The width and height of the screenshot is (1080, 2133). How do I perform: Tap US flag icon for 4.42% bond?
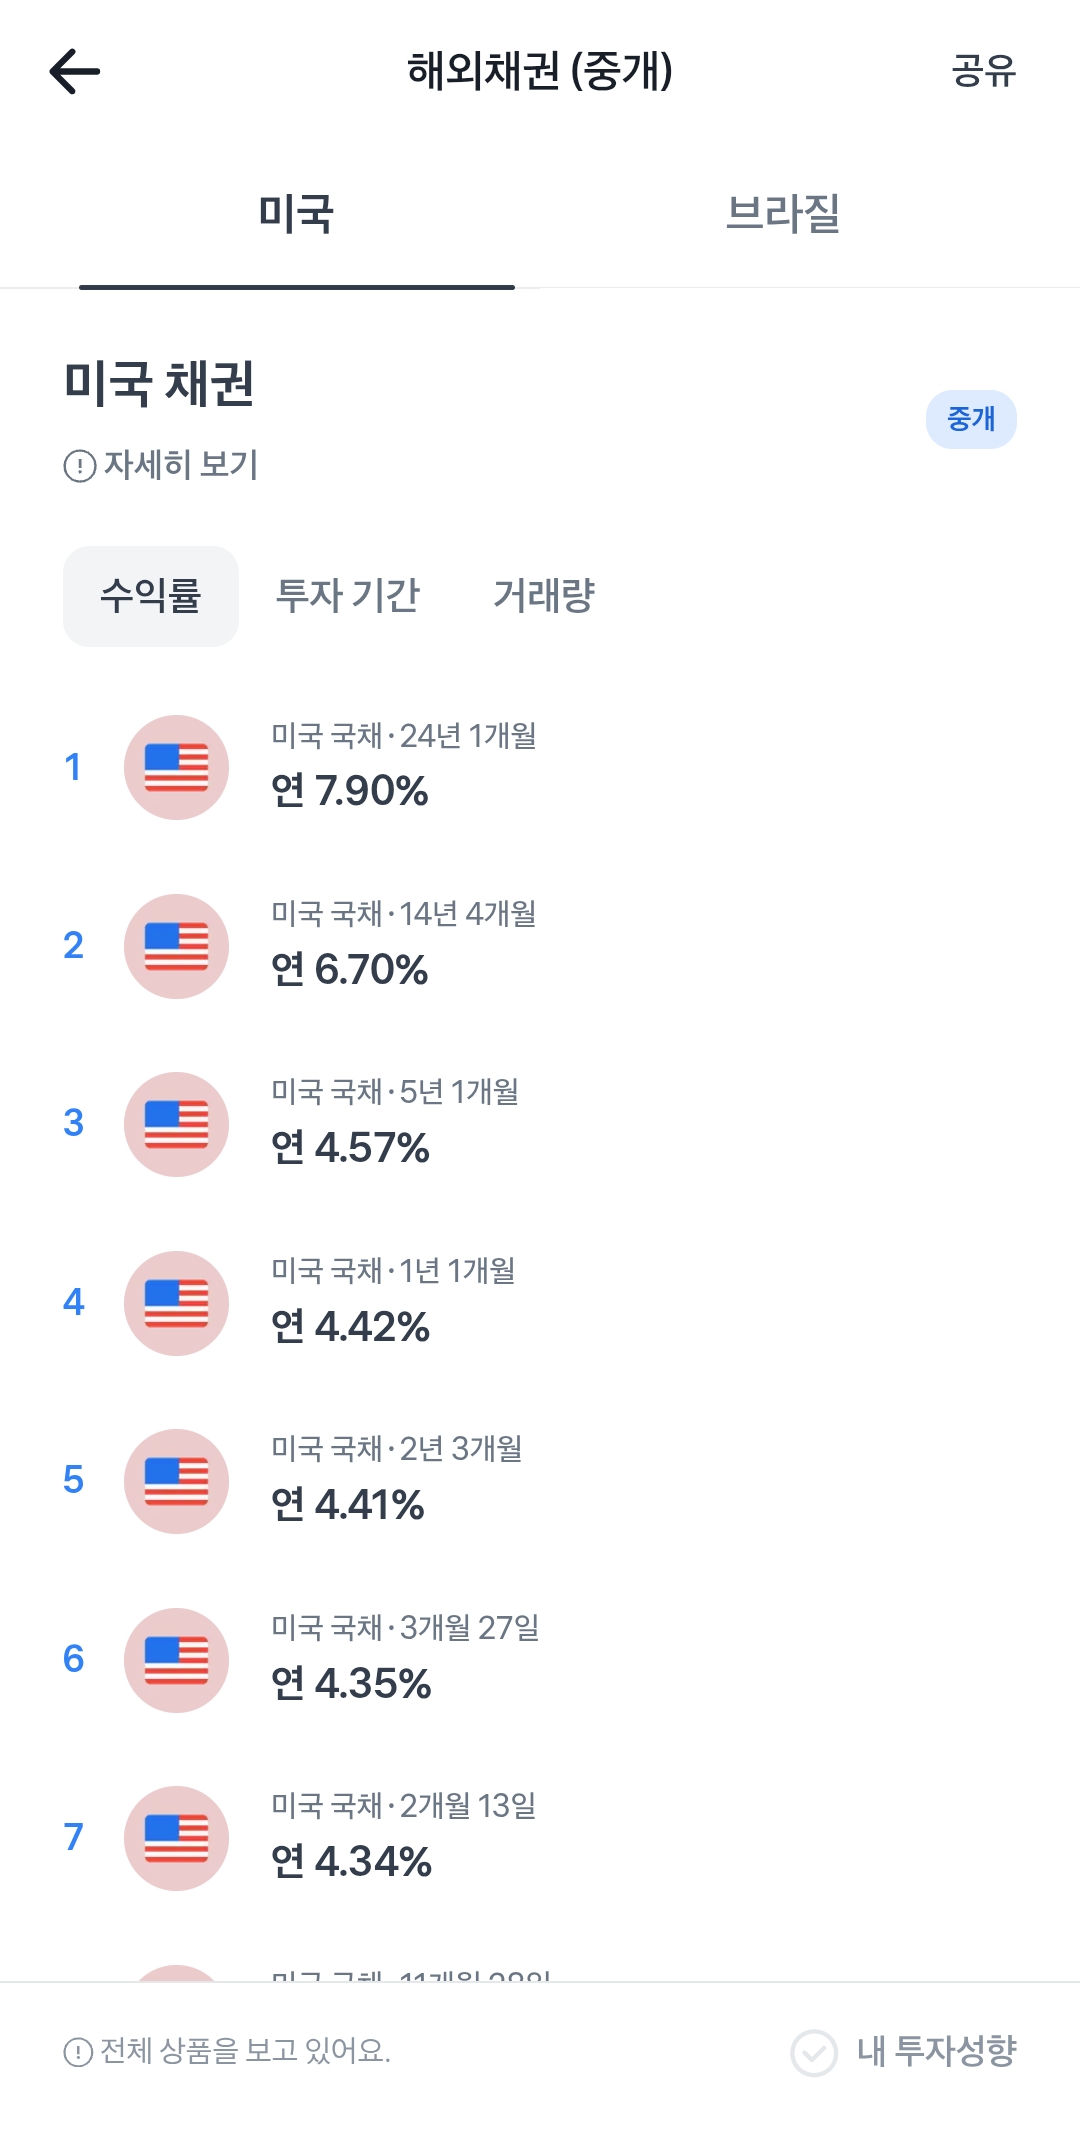[177, 1303]
